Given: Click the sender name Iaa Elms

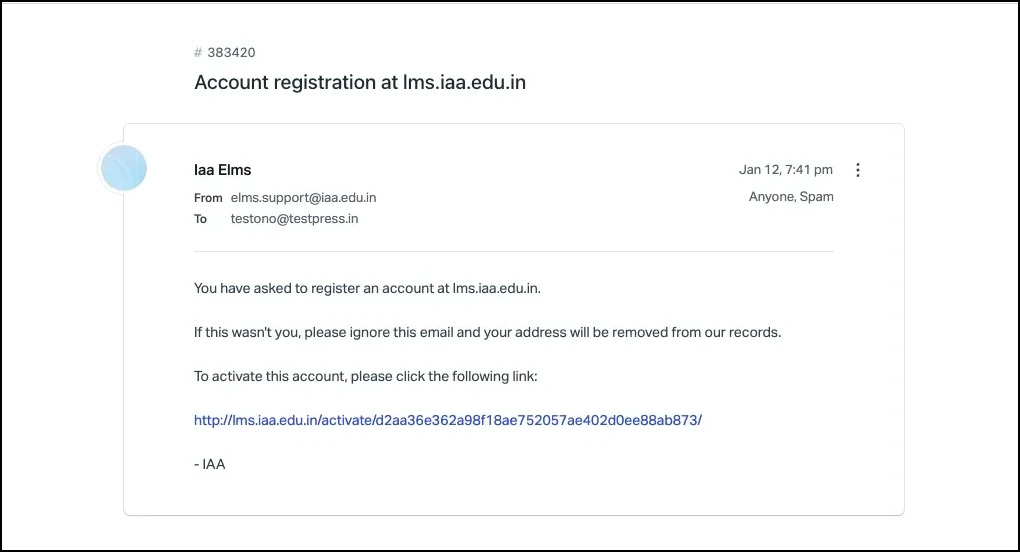Looking at the screenshot, I should coord(222,170).
